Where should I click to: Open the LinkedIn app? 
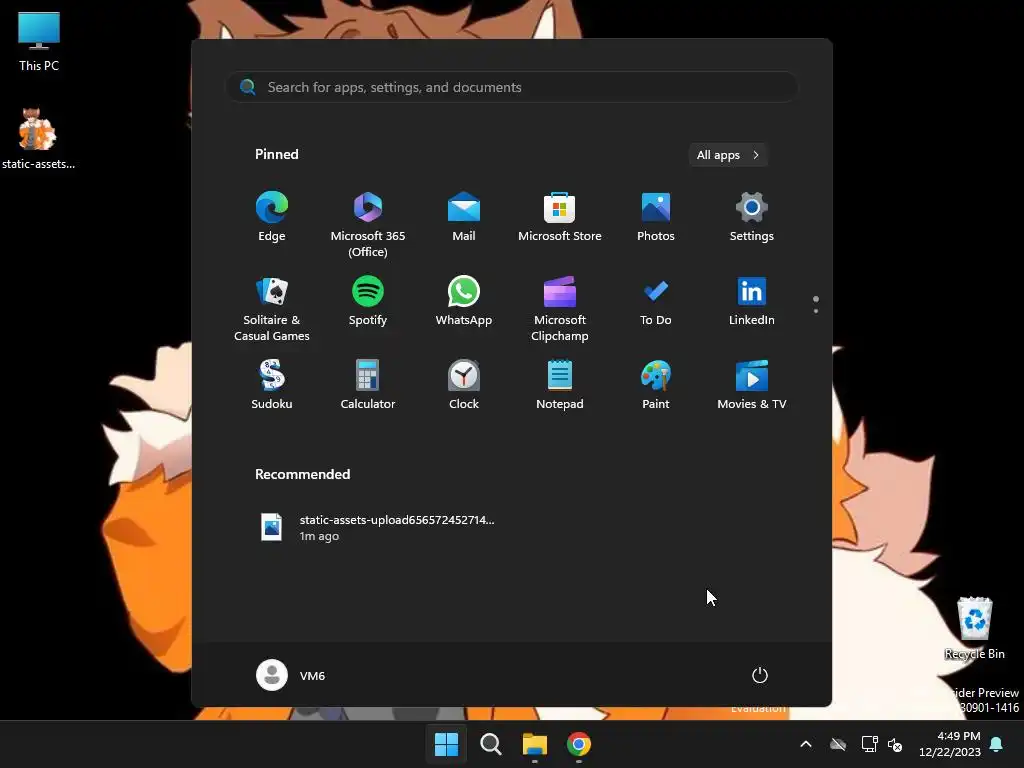pos(752,301)
